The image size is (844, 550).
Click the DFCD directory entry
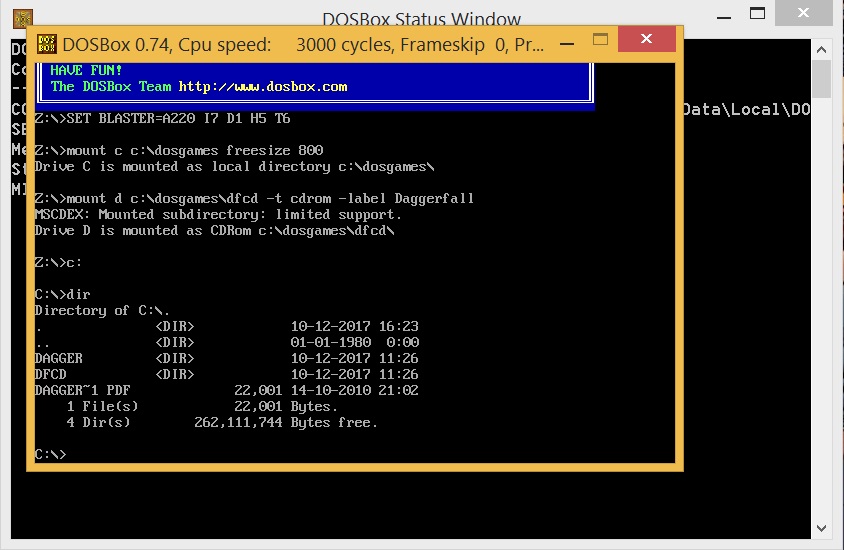pyautogui.click(x=226, y=375)
